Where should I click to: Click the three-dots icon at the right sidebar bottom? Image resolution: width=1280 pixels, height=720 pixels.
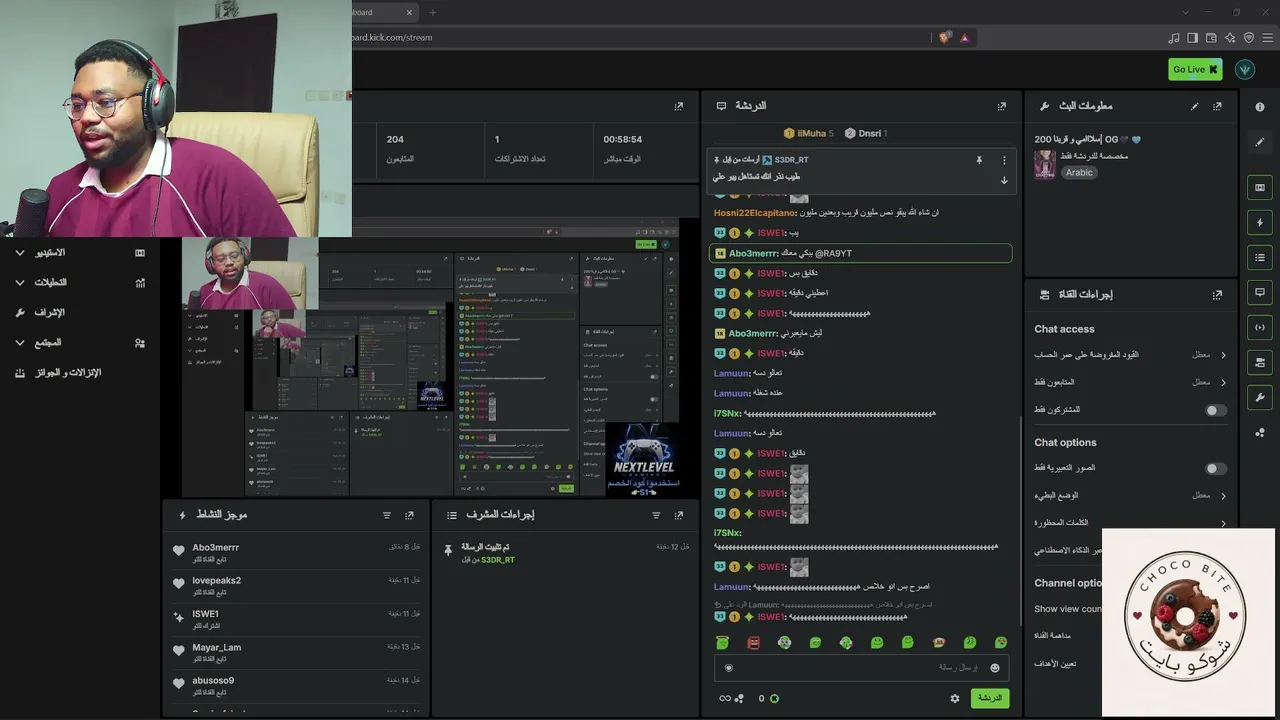point(1260,433)
